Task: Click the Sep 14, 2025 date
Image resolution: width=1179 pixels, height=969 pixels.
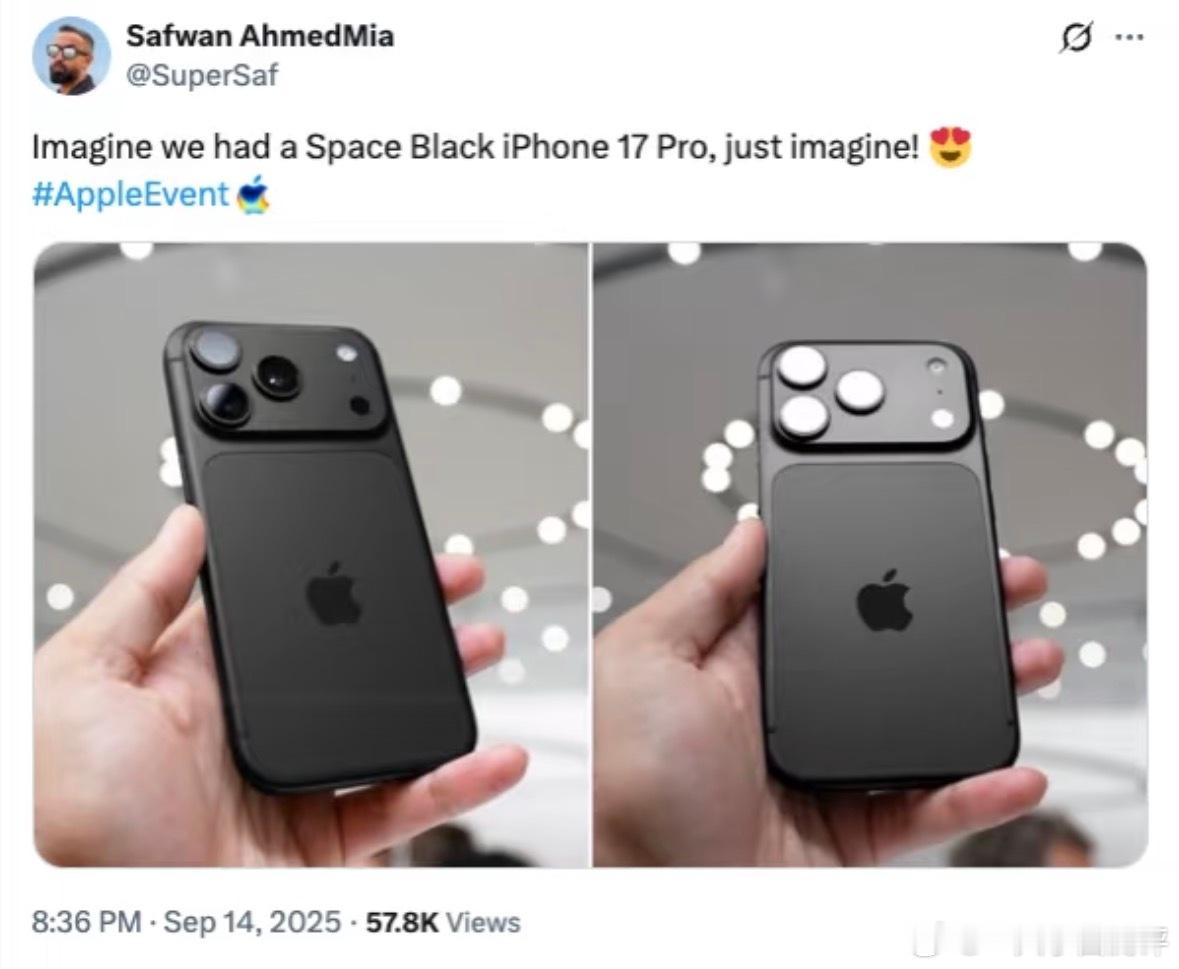Action: click(x=252, y=922)
